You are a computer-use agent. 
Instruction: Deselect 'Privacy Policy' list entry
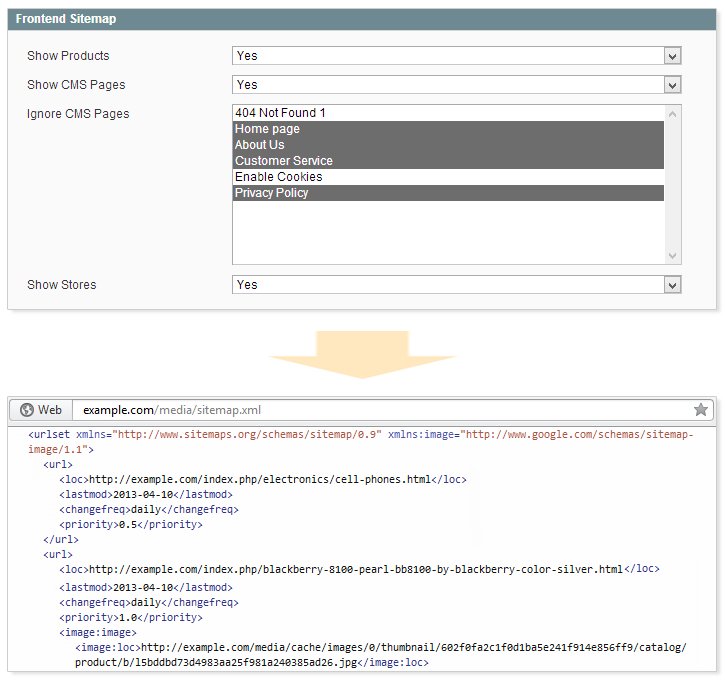[x=272, y=193]
